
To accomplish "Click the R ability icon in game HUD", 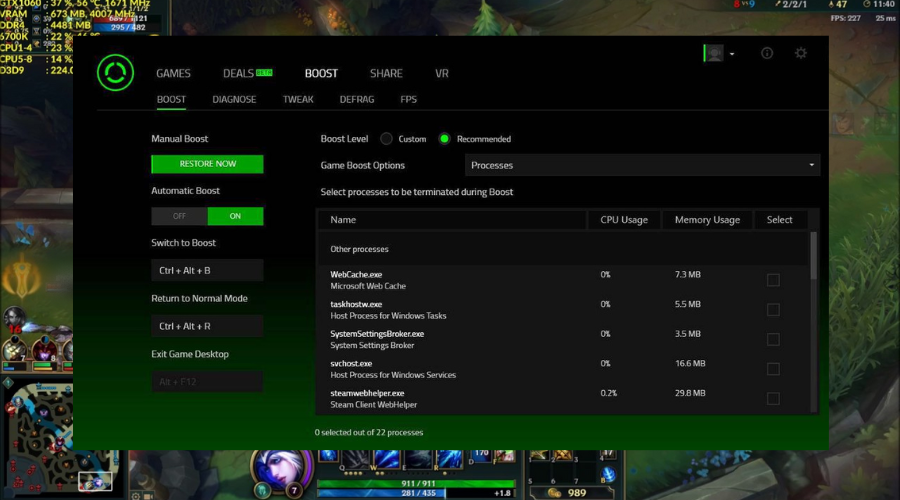I will (x=449, y=459).
